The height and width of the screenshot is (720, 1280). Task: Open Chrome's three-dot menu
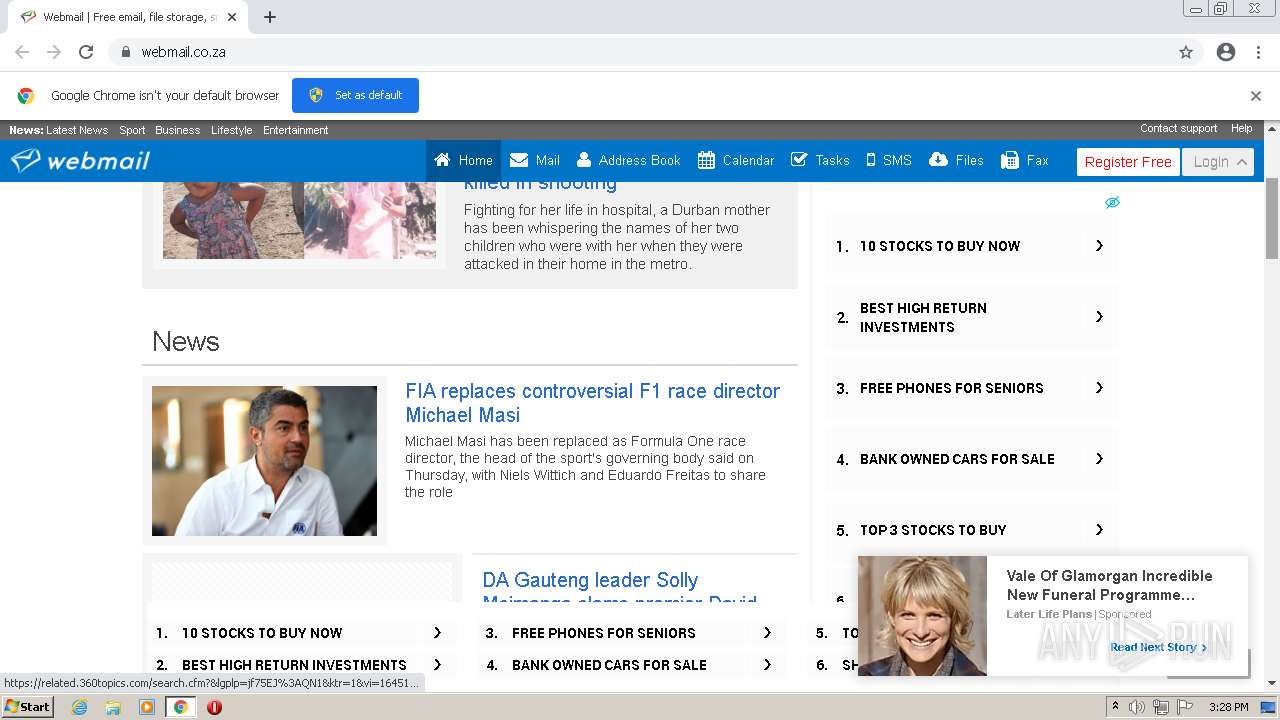click(1258, 52)
